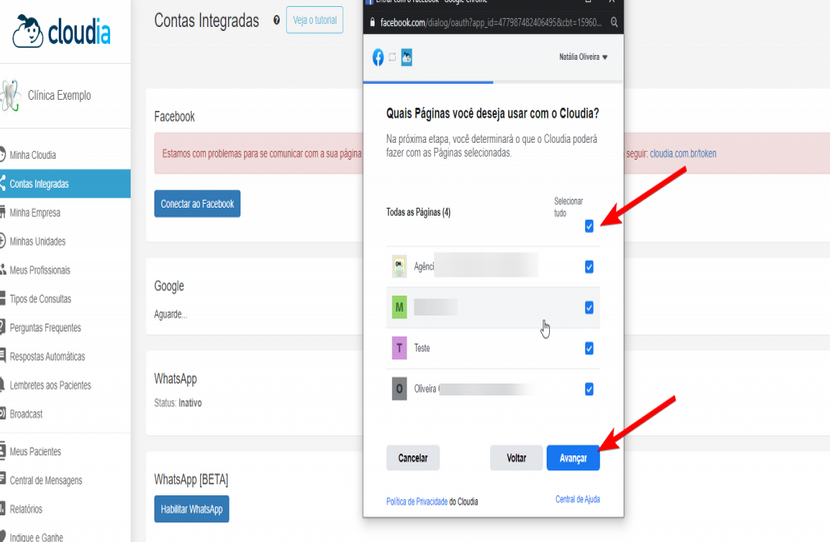Click the Clínica Exemplo name
The image size is (830, 542).
pyautogui.click(x=59, y=95)
